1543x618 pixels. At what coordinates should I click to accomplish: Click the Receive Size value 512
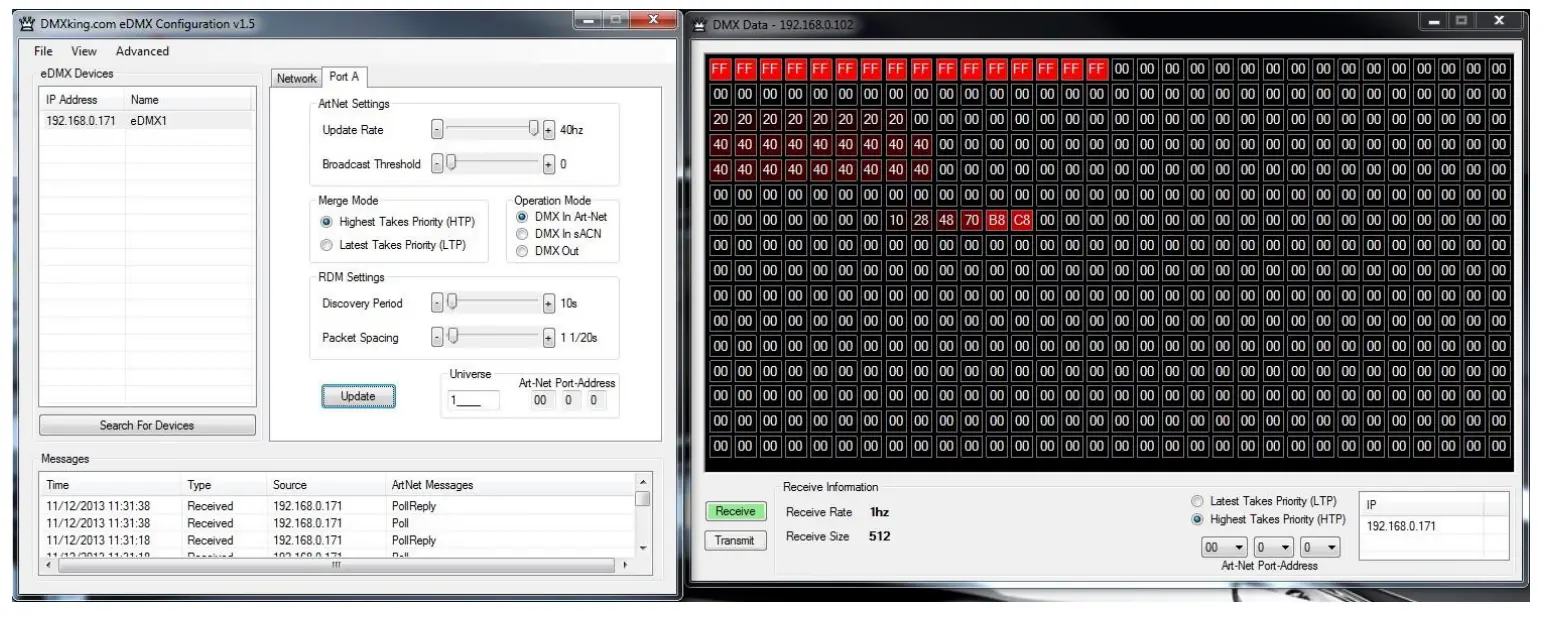click(x=880, y=536)
